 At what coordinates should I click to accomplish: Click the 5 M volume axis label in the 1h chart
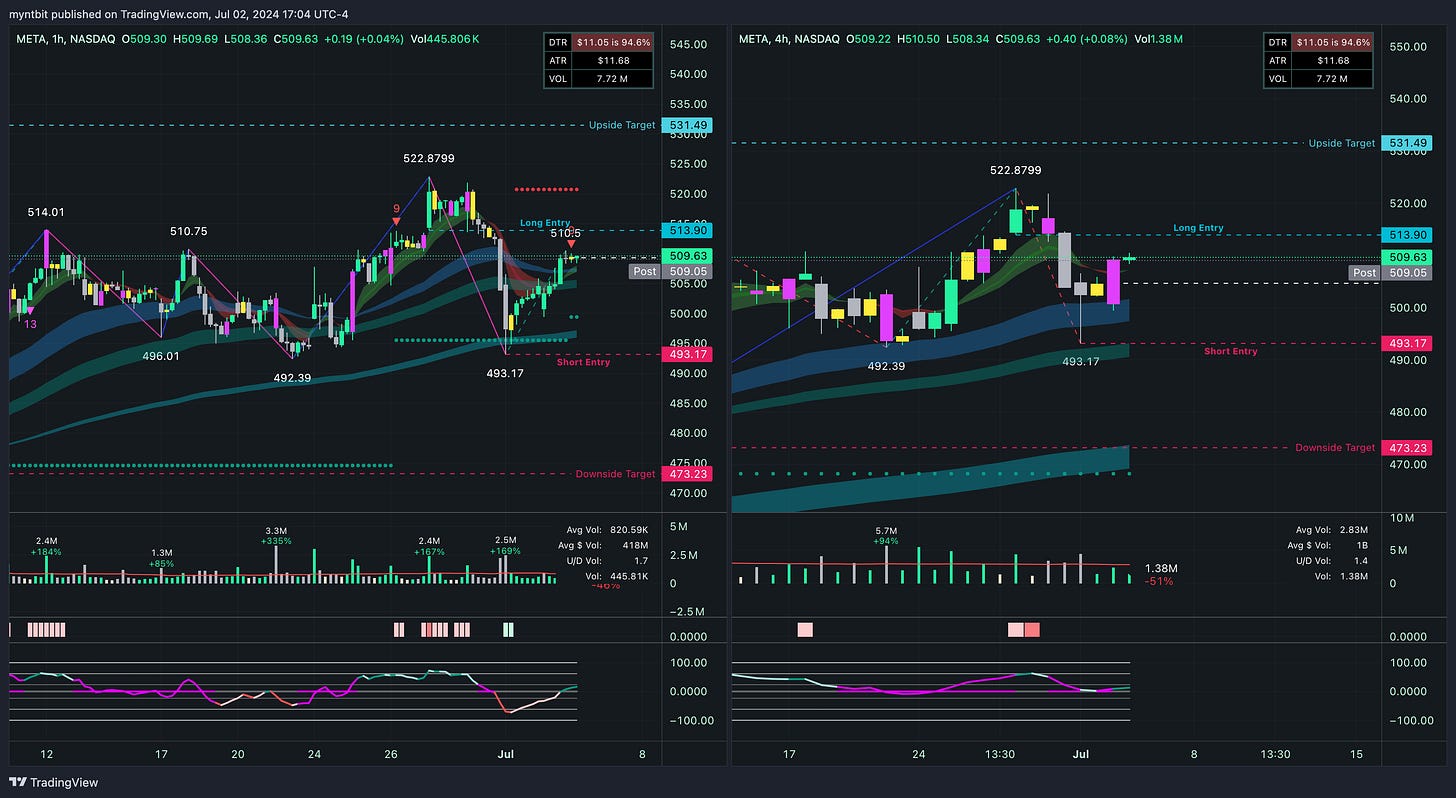678,525
